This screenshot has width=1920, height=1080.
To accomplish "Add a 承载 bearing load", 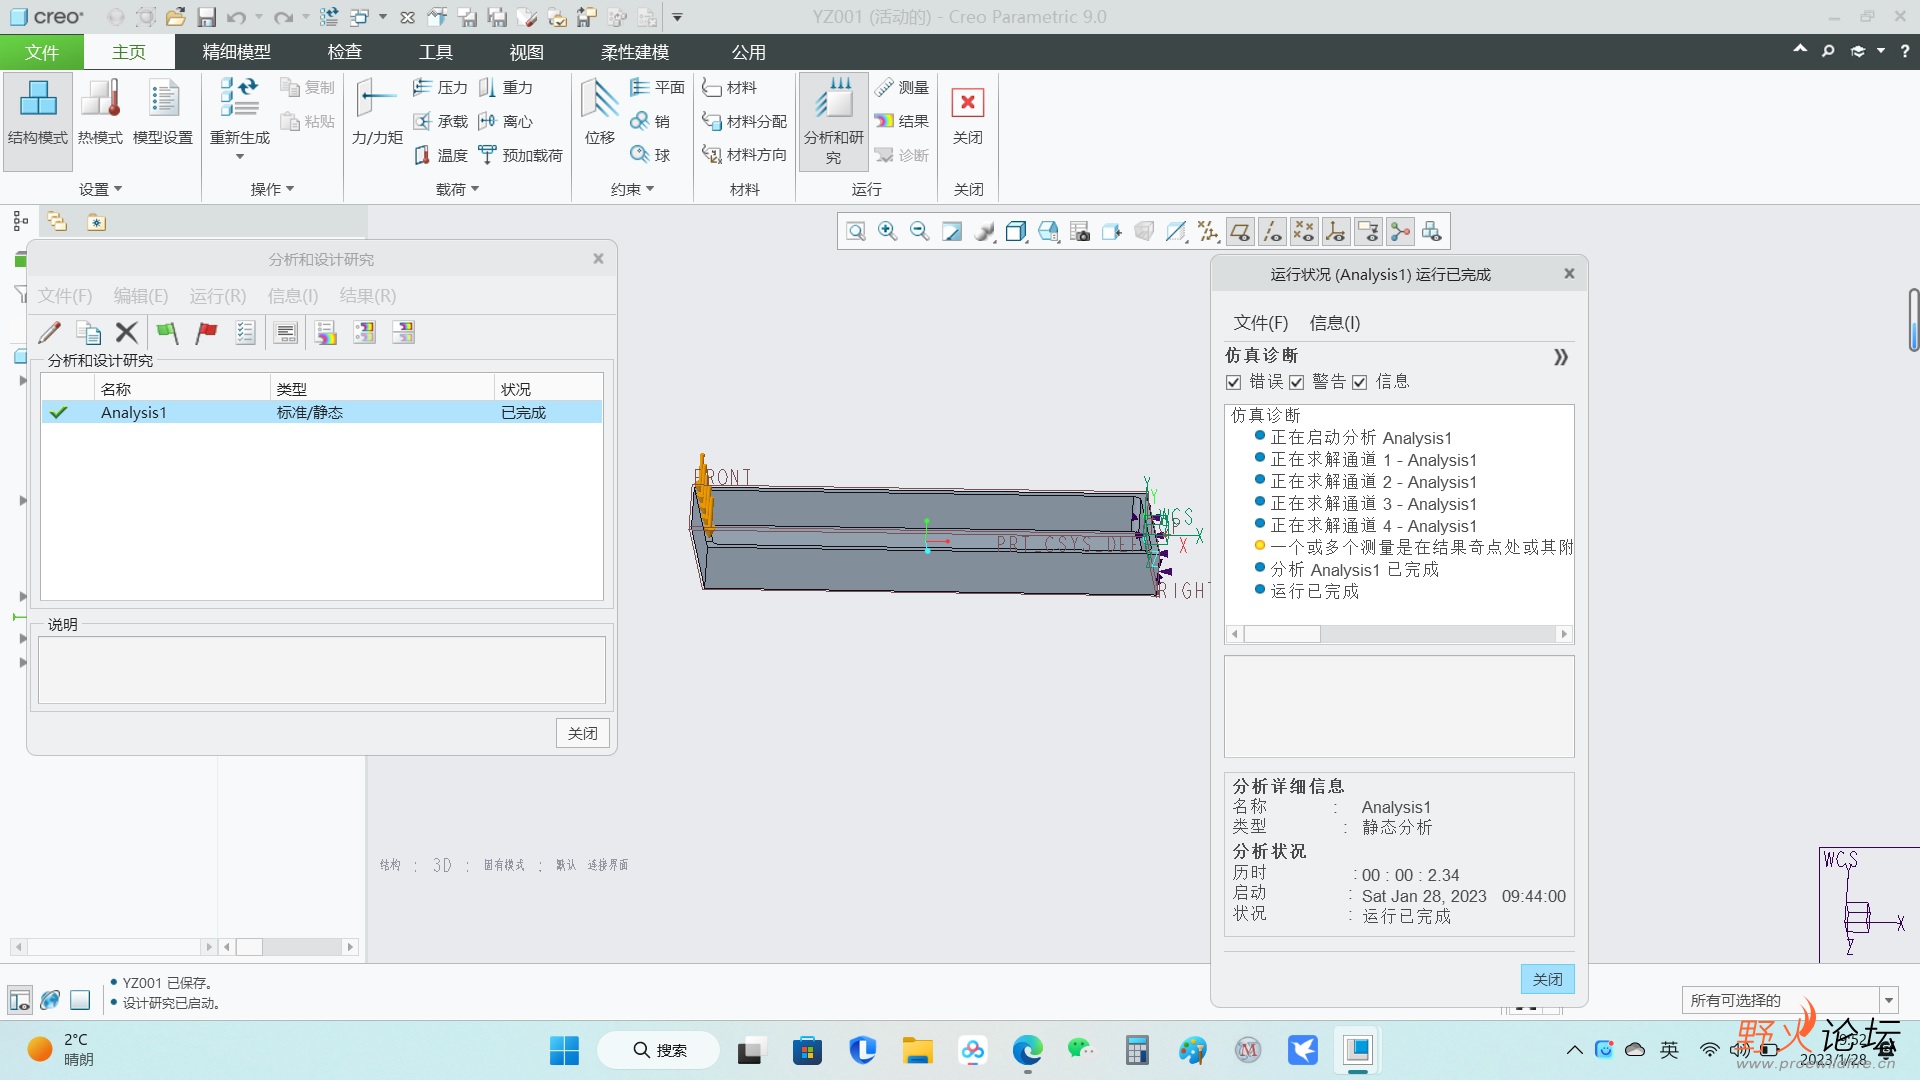I will [x=440, y=121].
